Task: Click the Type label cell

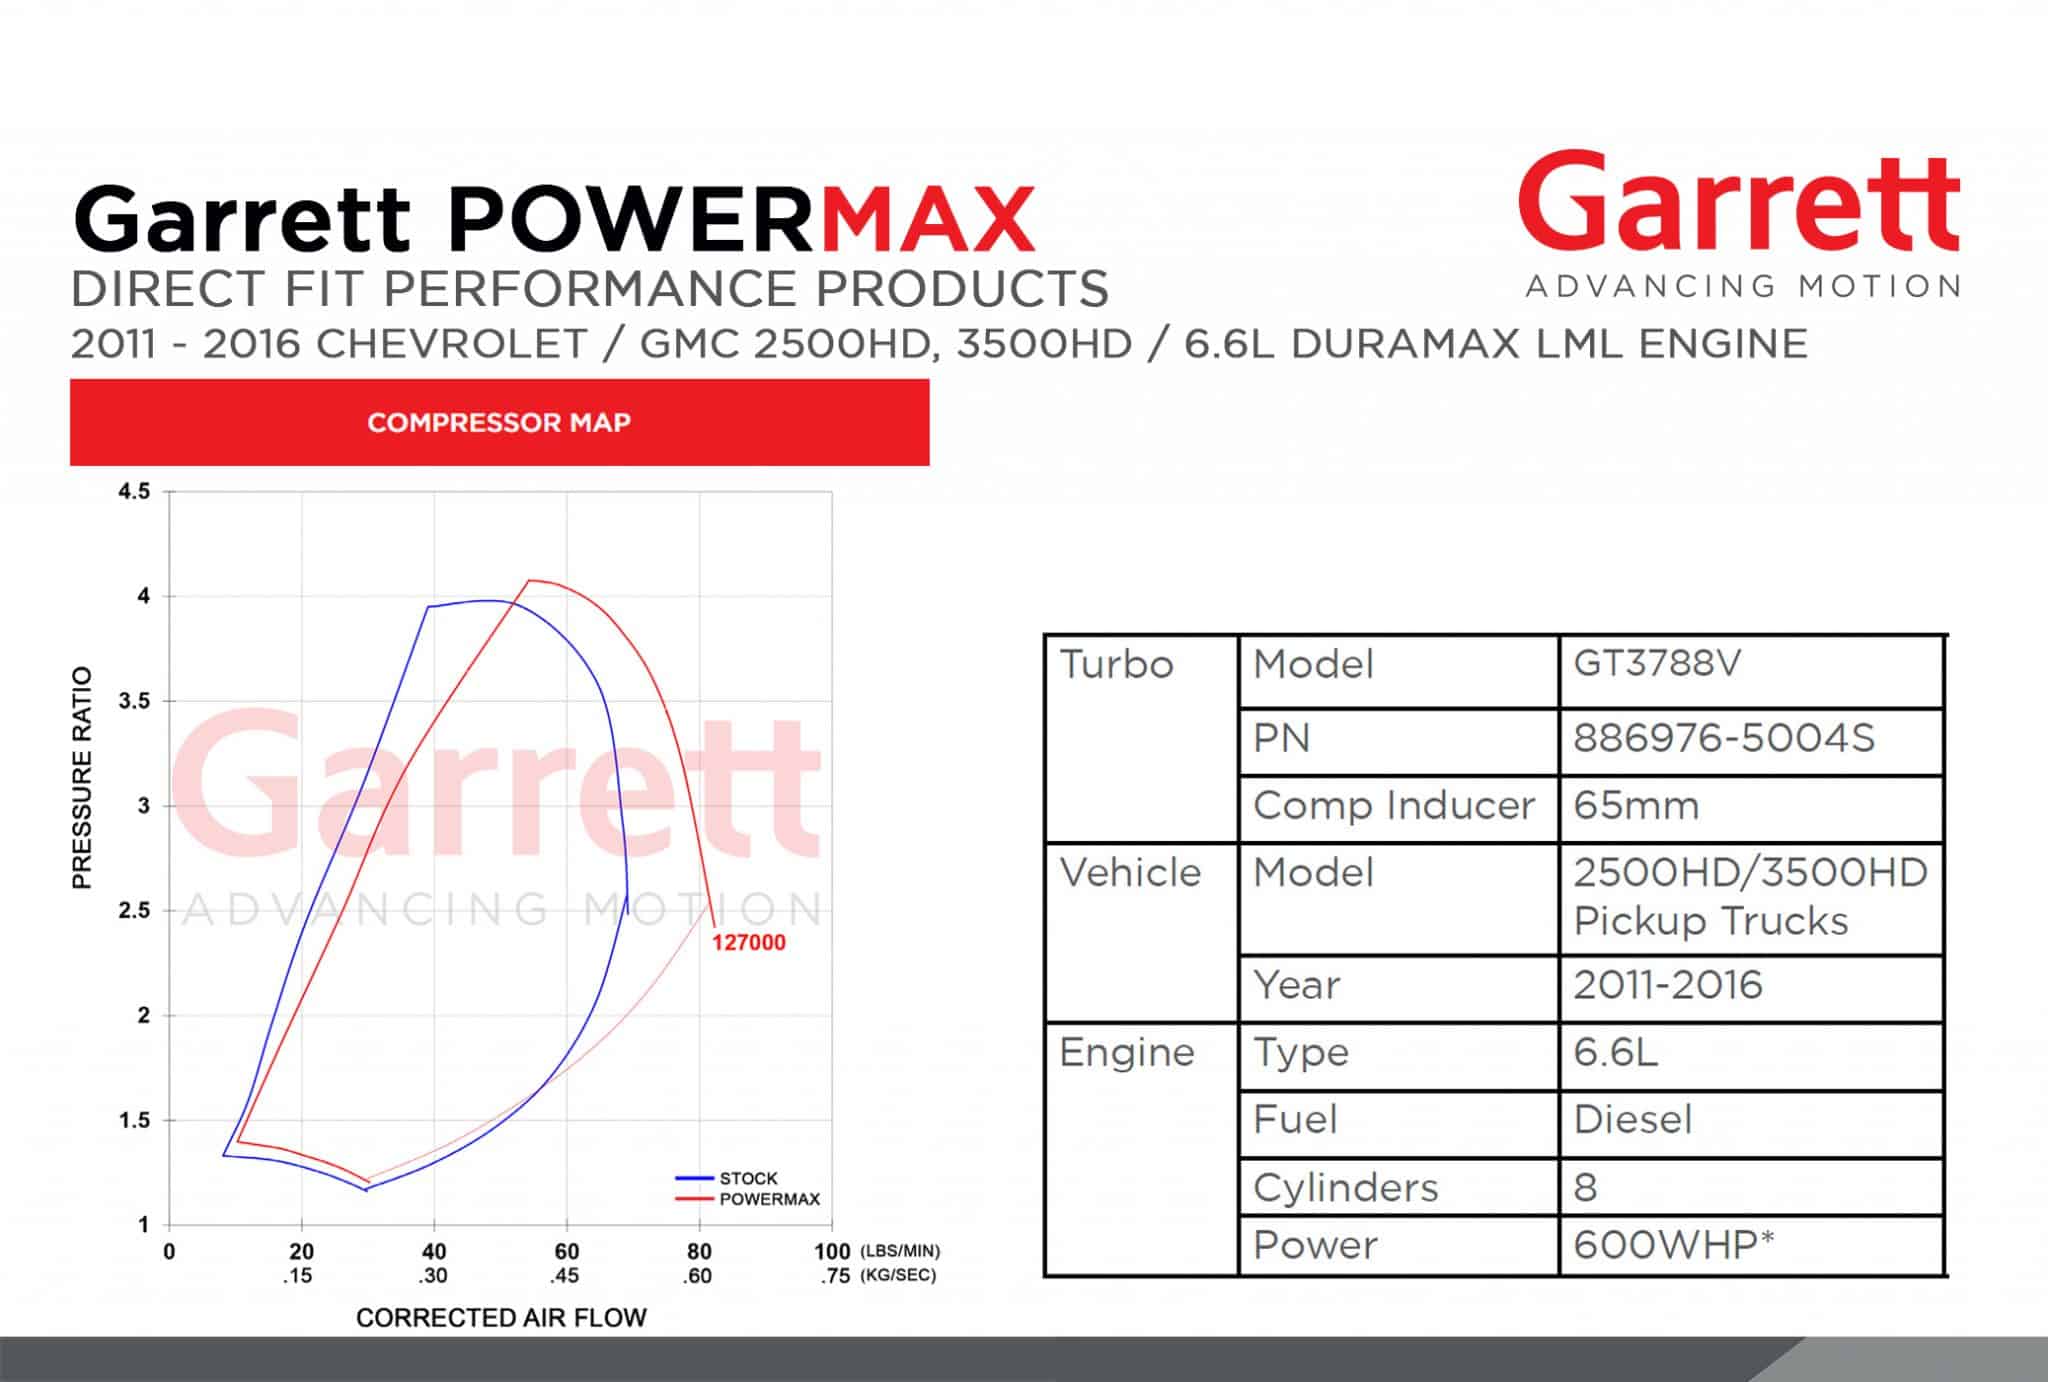Action: [1398, 1056]
